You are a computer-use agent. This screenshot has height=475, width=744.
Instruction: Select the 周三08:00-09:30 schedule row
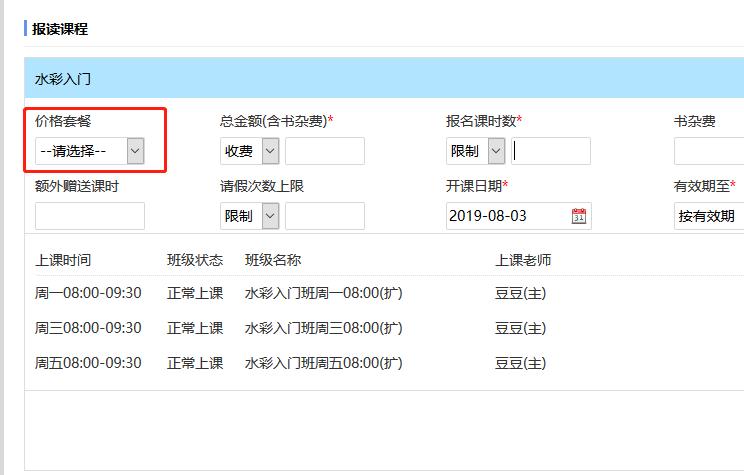click(88, 328)
